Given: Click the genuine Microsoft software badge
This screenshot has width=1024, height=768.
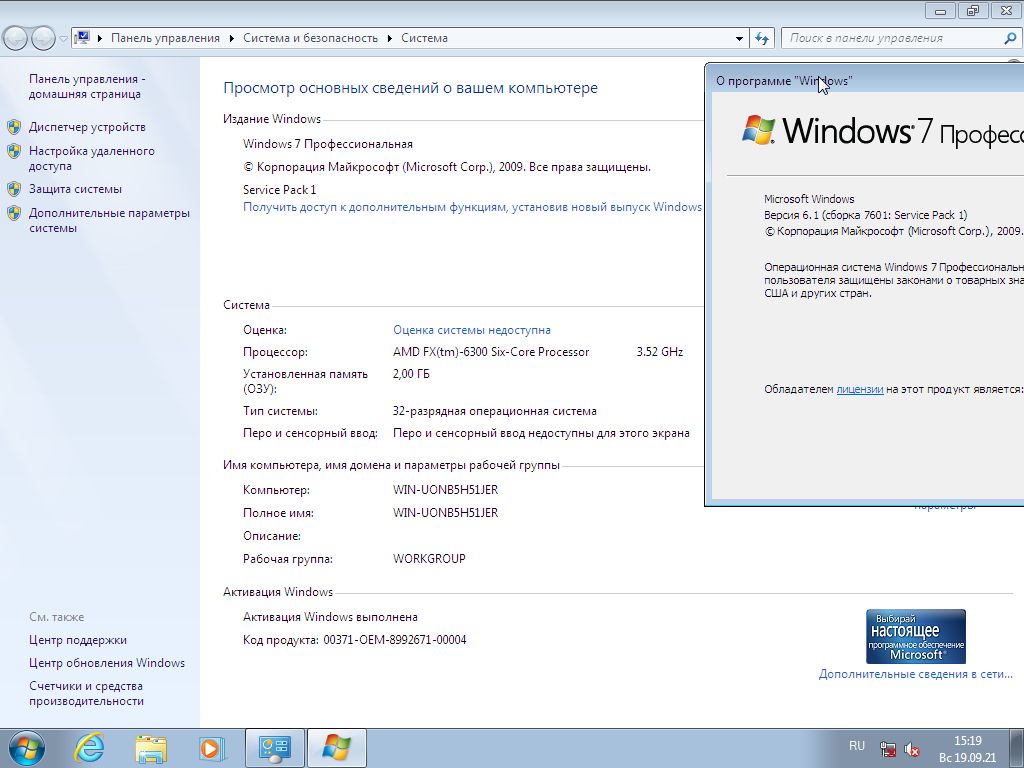Looking at the screenshot, I should tap(916, 637).
